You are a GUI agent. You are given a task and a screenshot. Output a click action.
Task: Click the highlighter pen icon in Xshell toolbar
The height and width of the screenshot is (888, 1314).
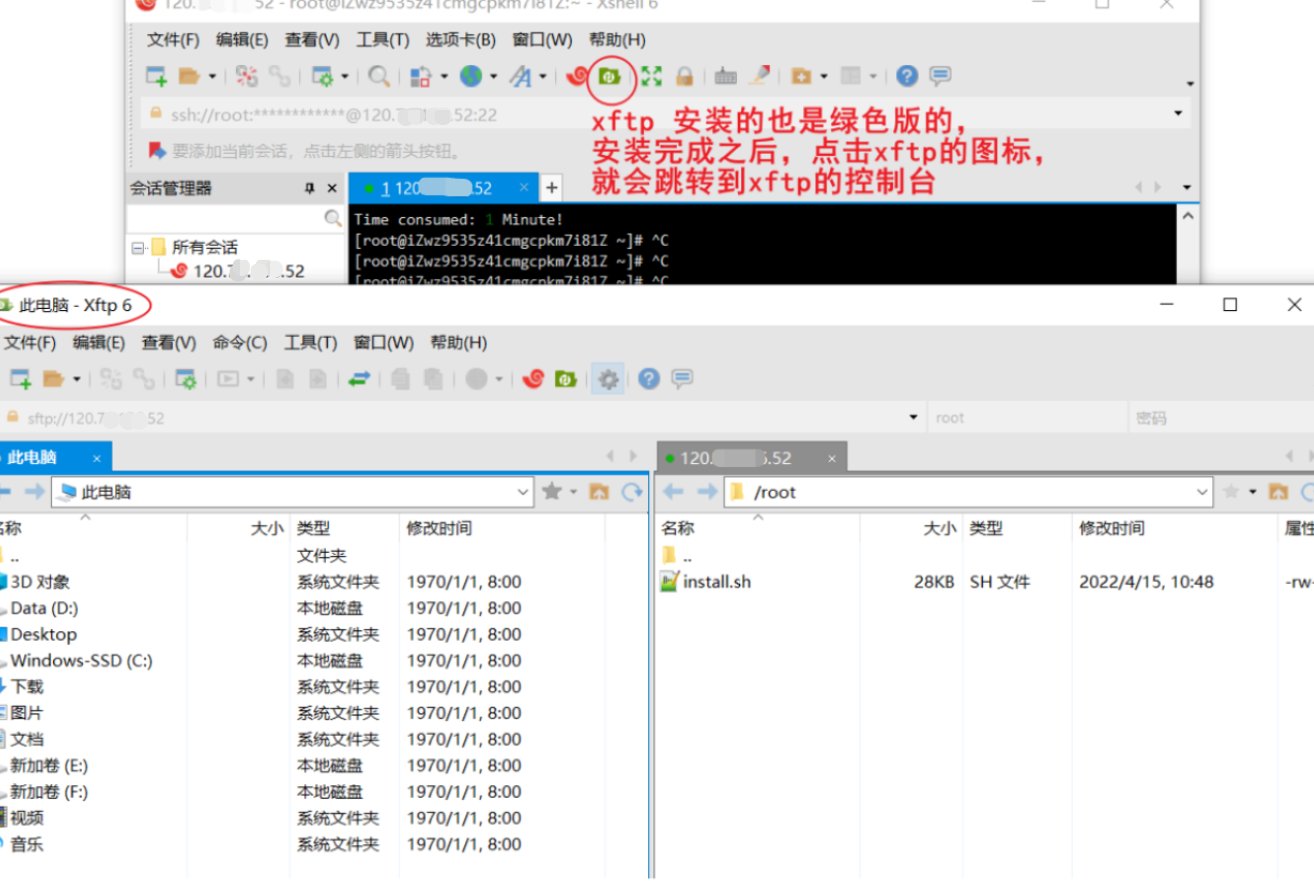click(x=760, y=76)
